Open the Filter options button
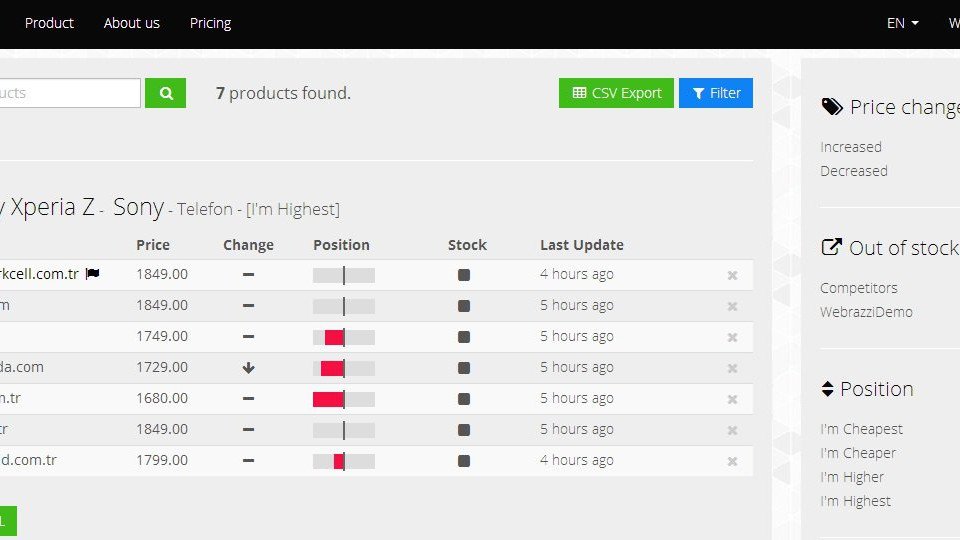Viewport: 960px width, 540px height. click(x=716, y=93)
